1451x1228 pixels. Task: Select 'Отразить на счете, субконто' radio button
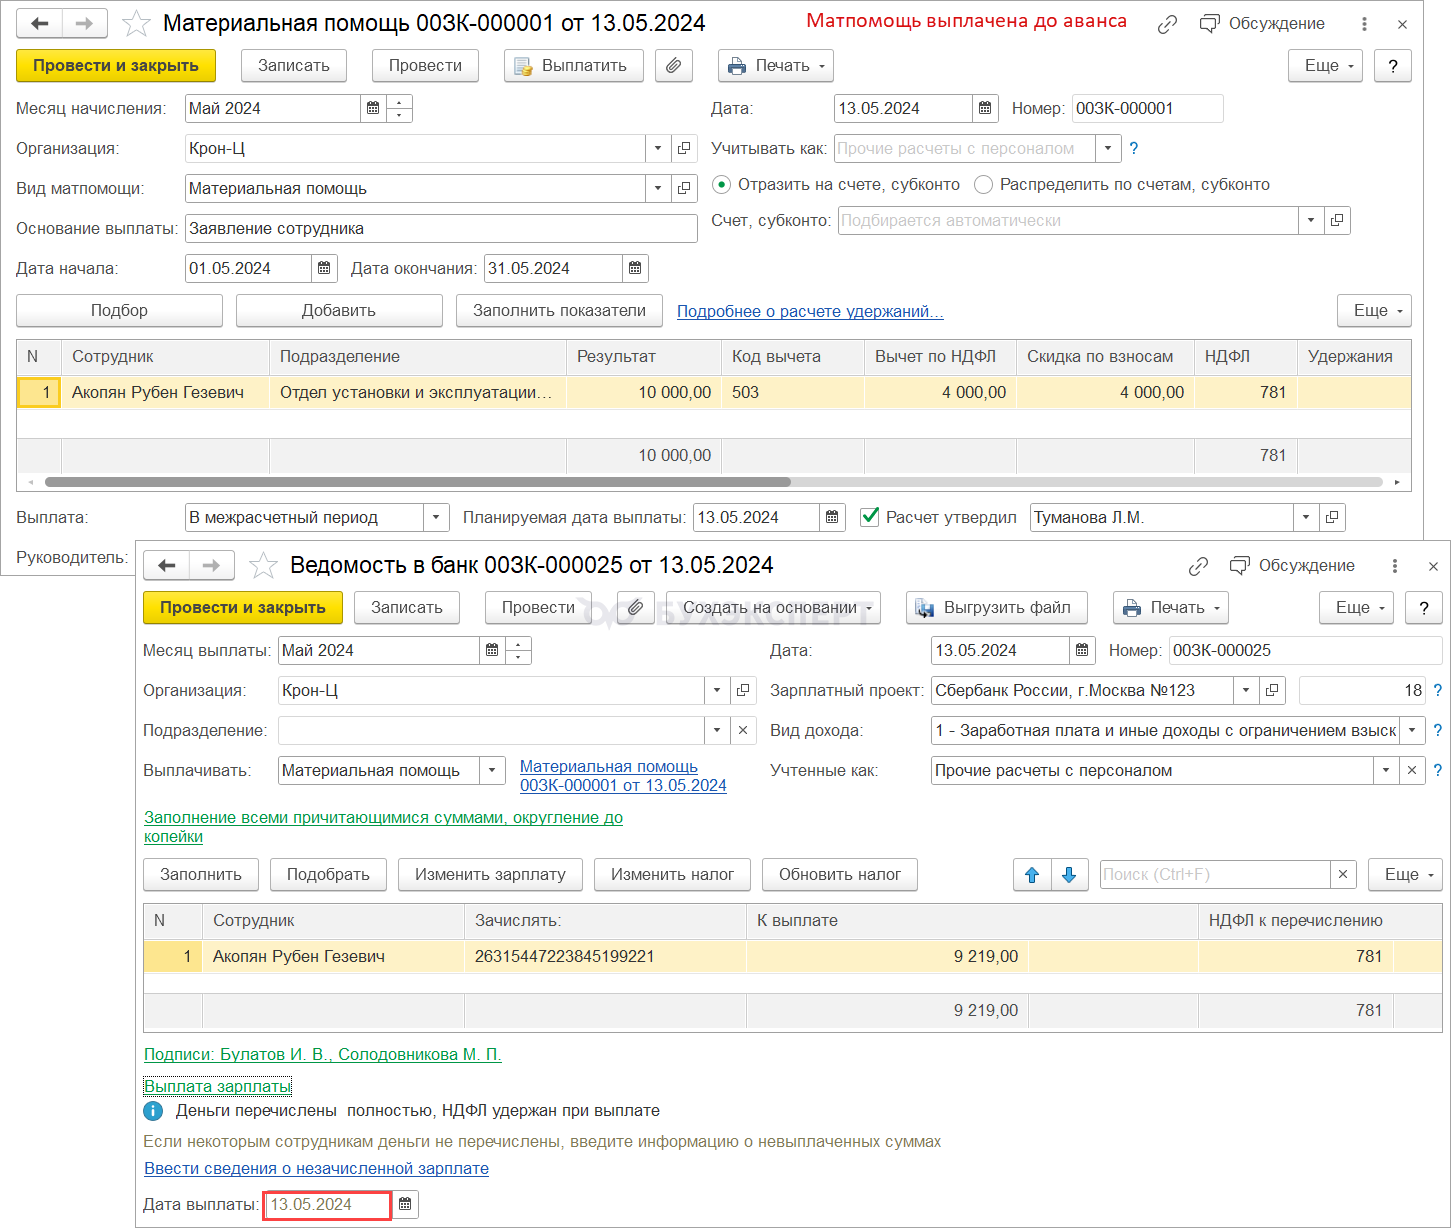(721, 185)
